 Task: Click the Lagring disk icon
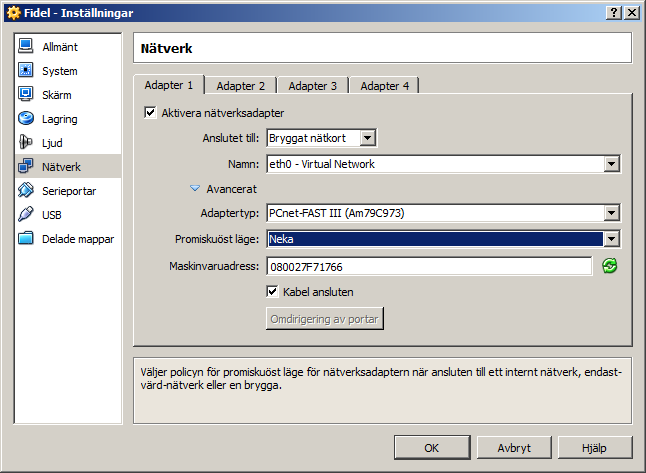click(26, 119)
